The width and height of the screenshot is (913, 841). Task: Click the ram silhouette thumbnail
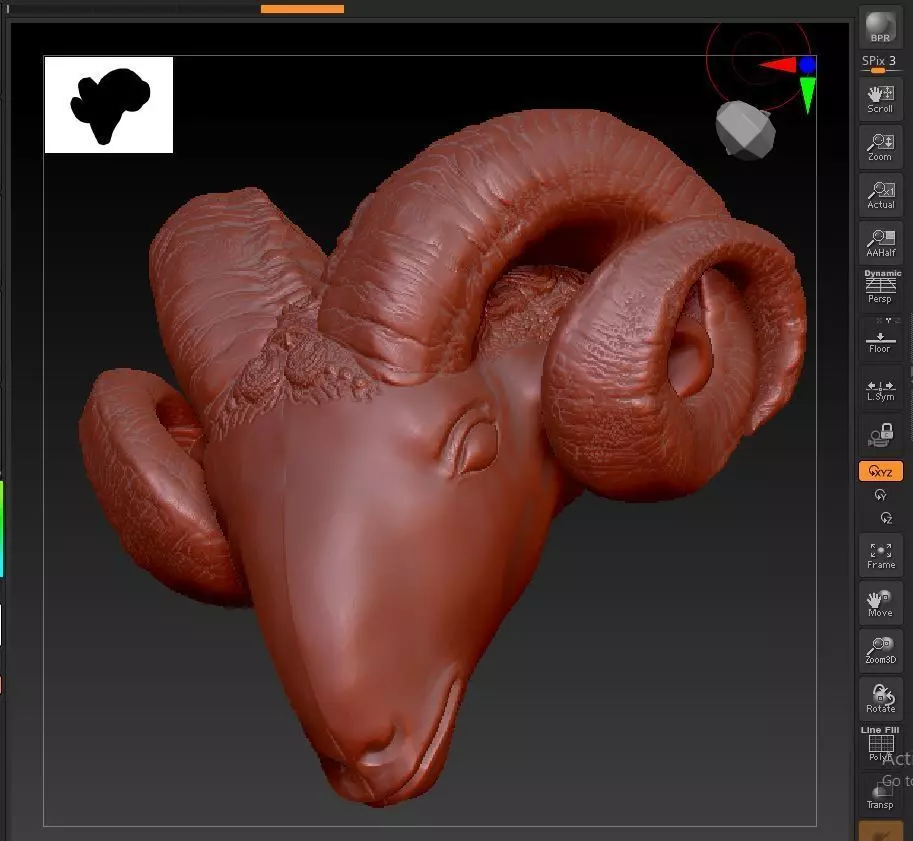[x=109, y=105]
